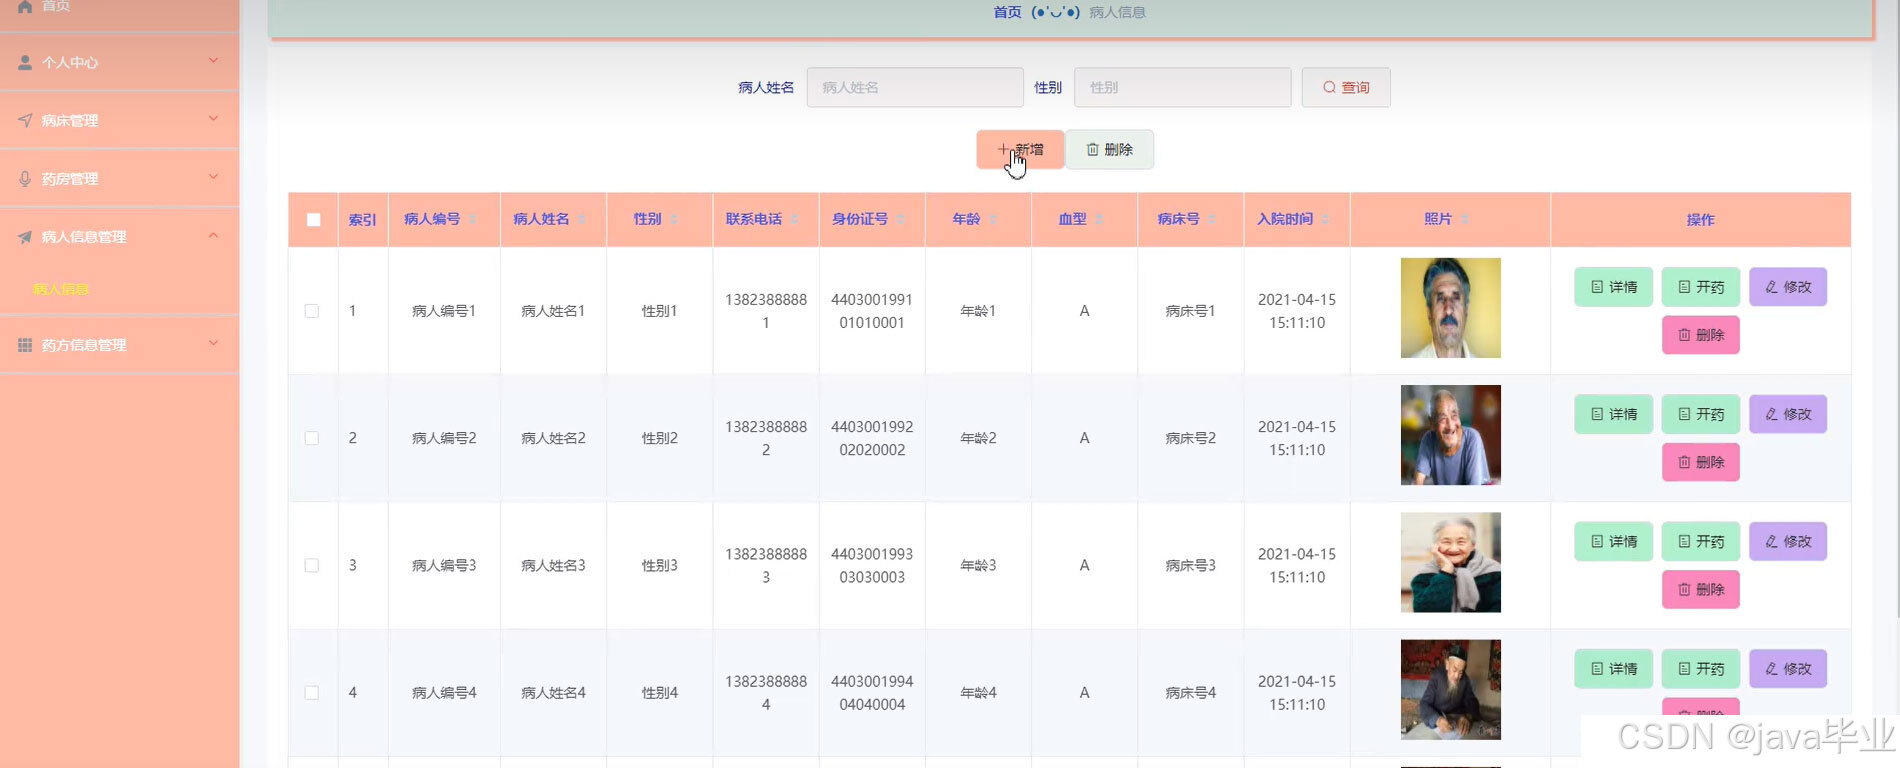
Task: Click 开药 for 病人姓名4
Action: pyautogui.click(x=1700, y=669)
